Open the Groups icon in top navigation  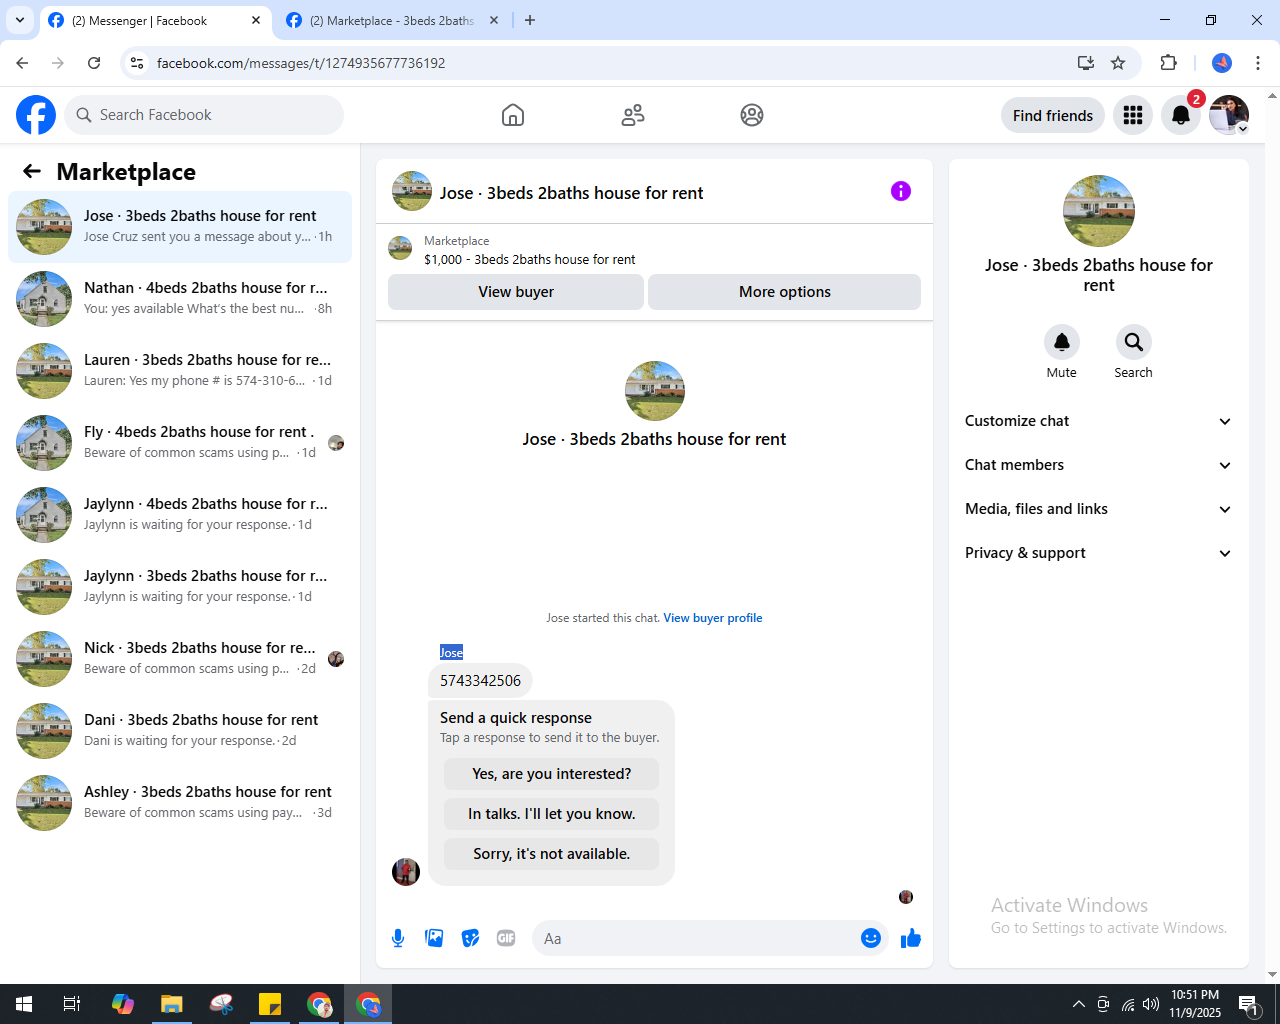click(x=752, y=115)
